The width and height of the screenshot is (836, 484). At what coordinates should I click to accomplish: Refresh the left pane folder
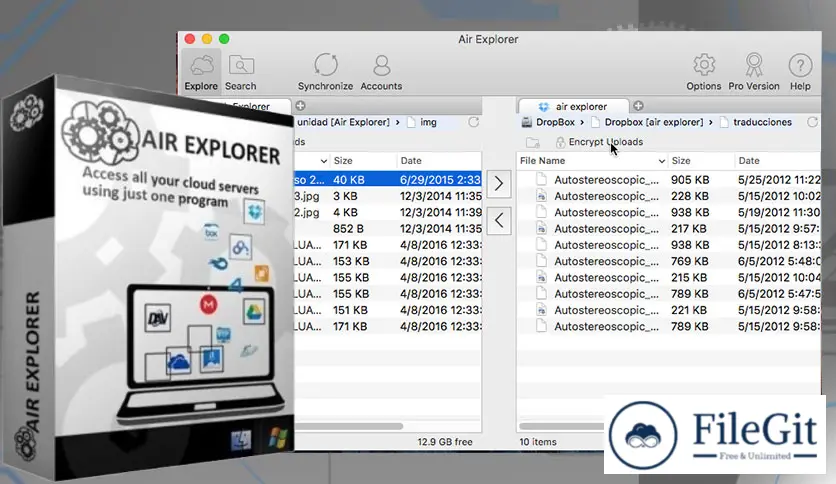point(473,122)
